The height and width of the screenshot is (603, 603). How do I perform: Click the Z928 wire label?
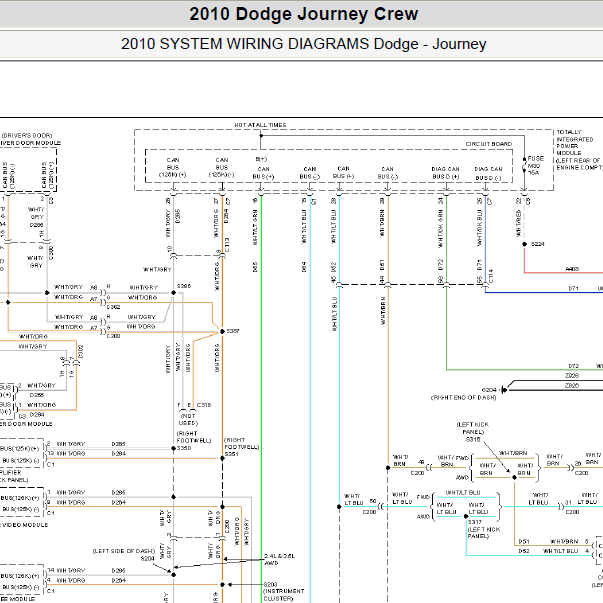tap(572, 375)
